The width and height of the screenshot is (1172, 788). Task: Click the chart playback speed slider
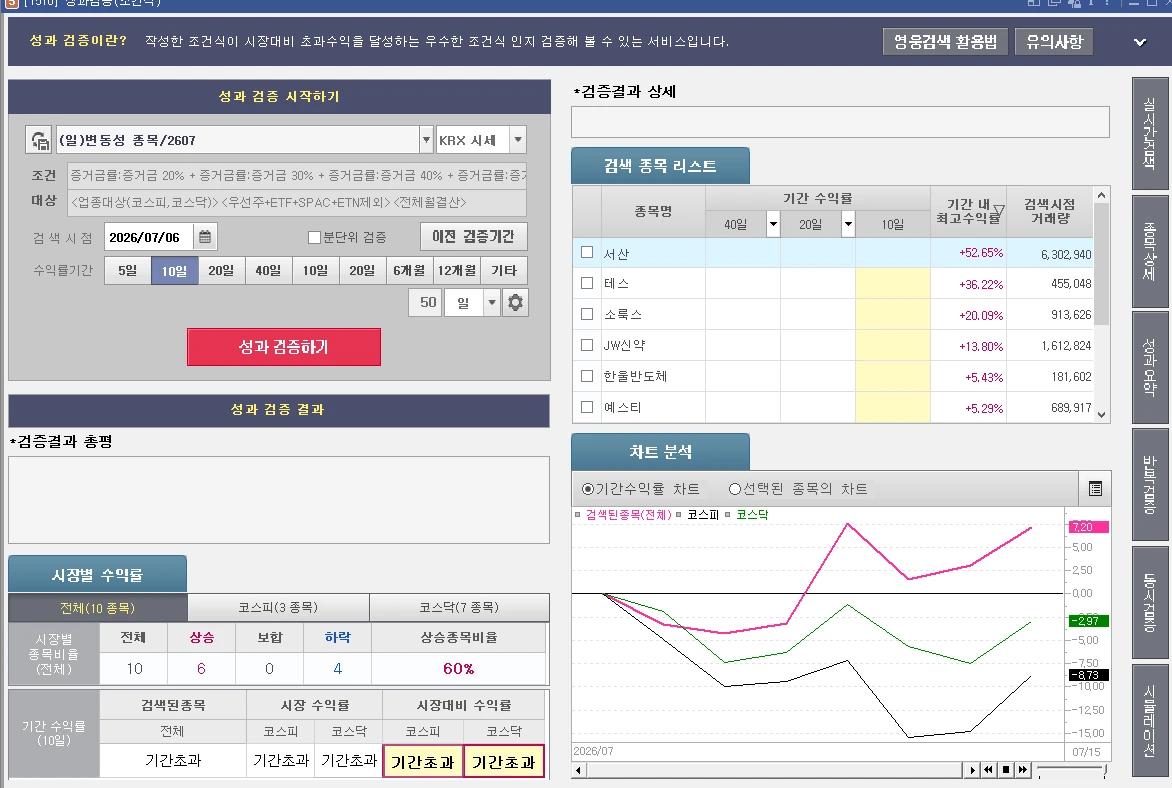coord(1072,769)
